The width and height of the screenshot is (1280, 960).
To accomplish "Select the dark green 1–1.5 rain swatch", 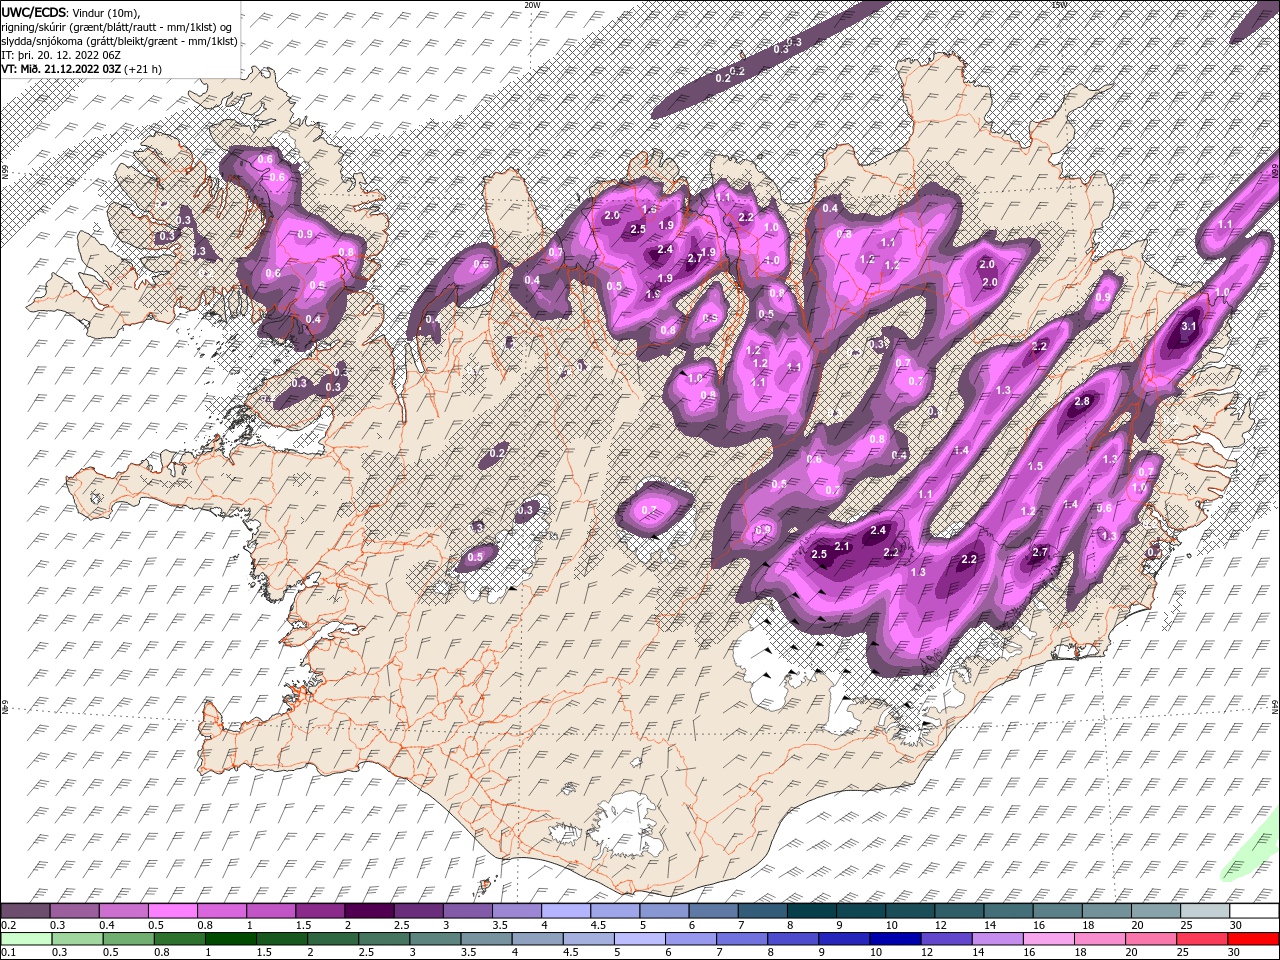I will click(x=230, y=939).
